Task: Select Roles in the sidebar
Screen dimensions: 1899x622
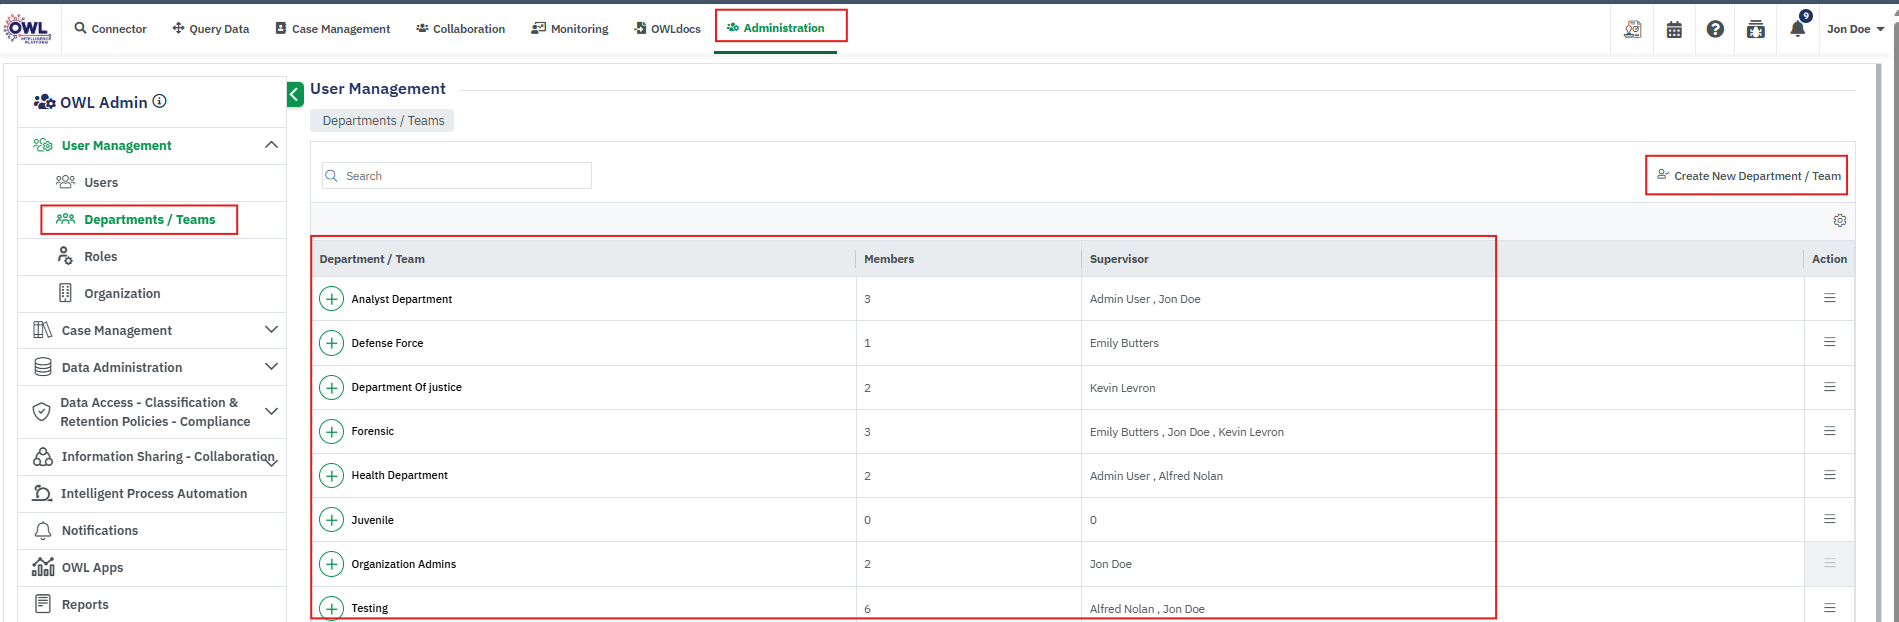Action: 100,257
